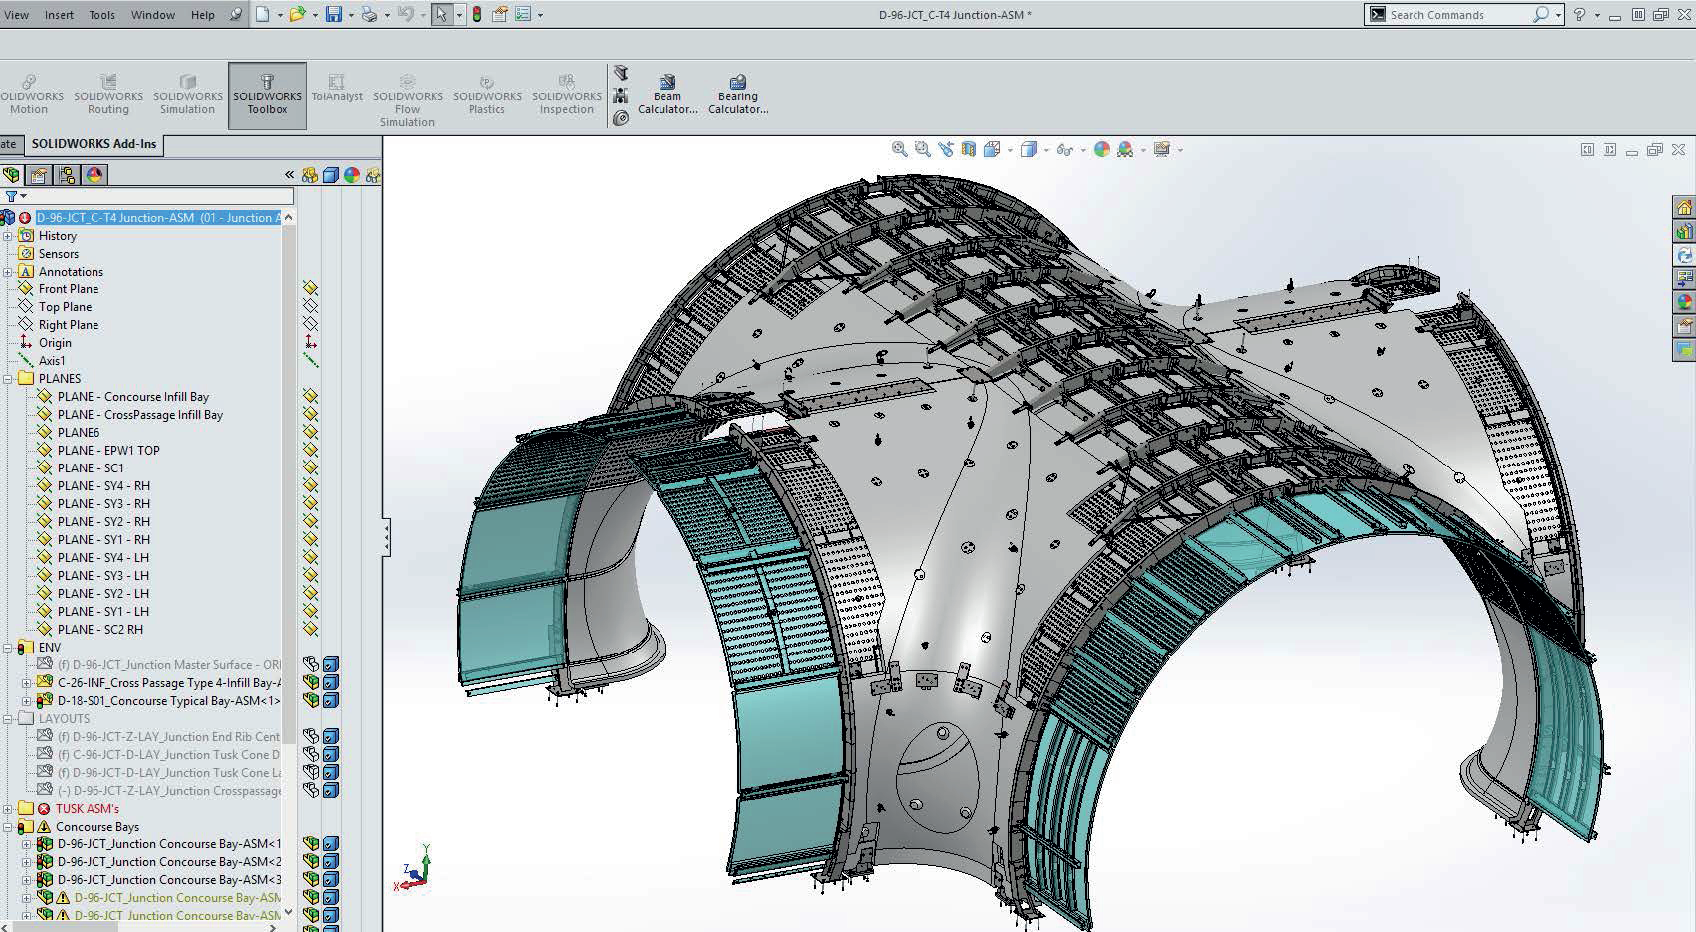The height and width of the screenshot is (932, 1696).
Task: Launch the Bearing Calculator
Action: coord(737,90)
